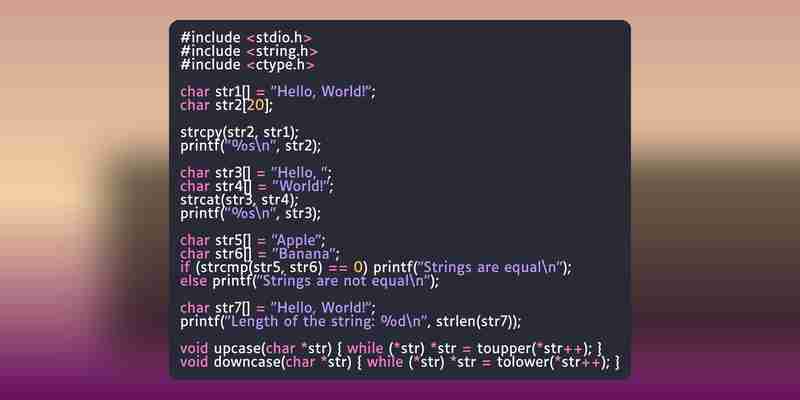The width and height of the screenshot is (800, 400).
Task: Click the str7 declaration line
Action: [x=278, y=308]
